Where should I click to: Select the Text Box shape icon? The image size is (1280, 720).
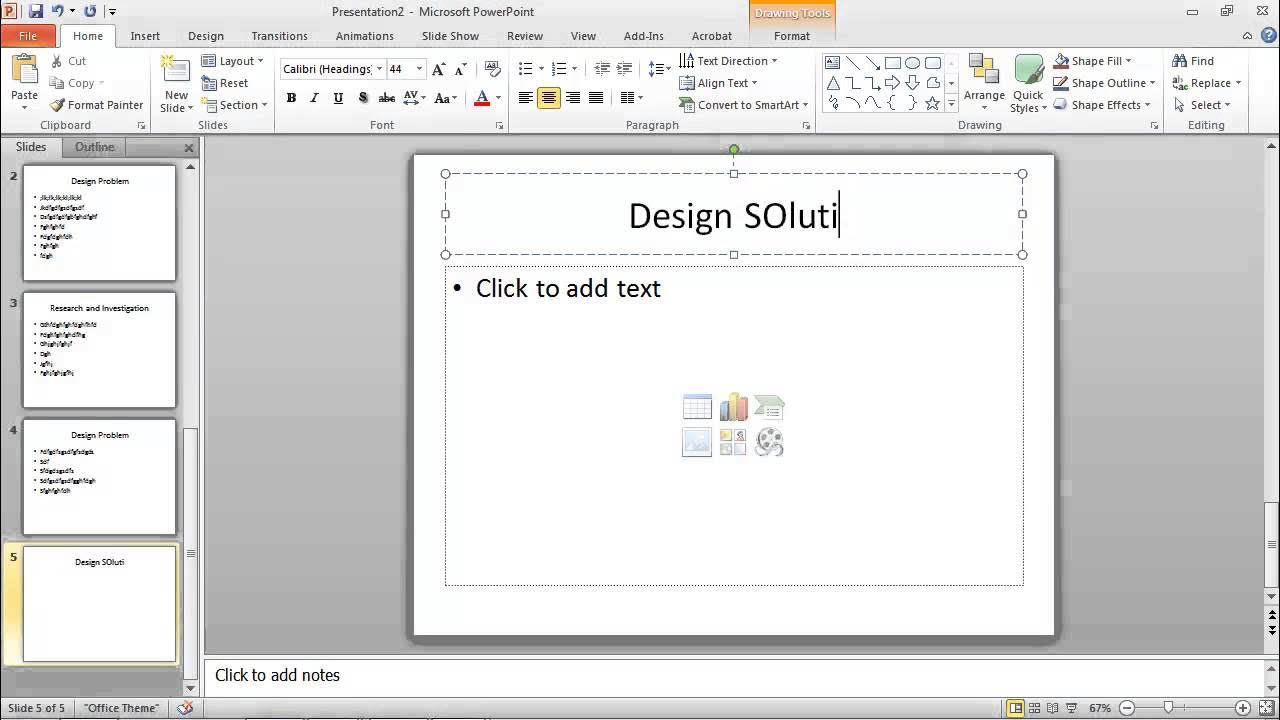click(833, 62)
